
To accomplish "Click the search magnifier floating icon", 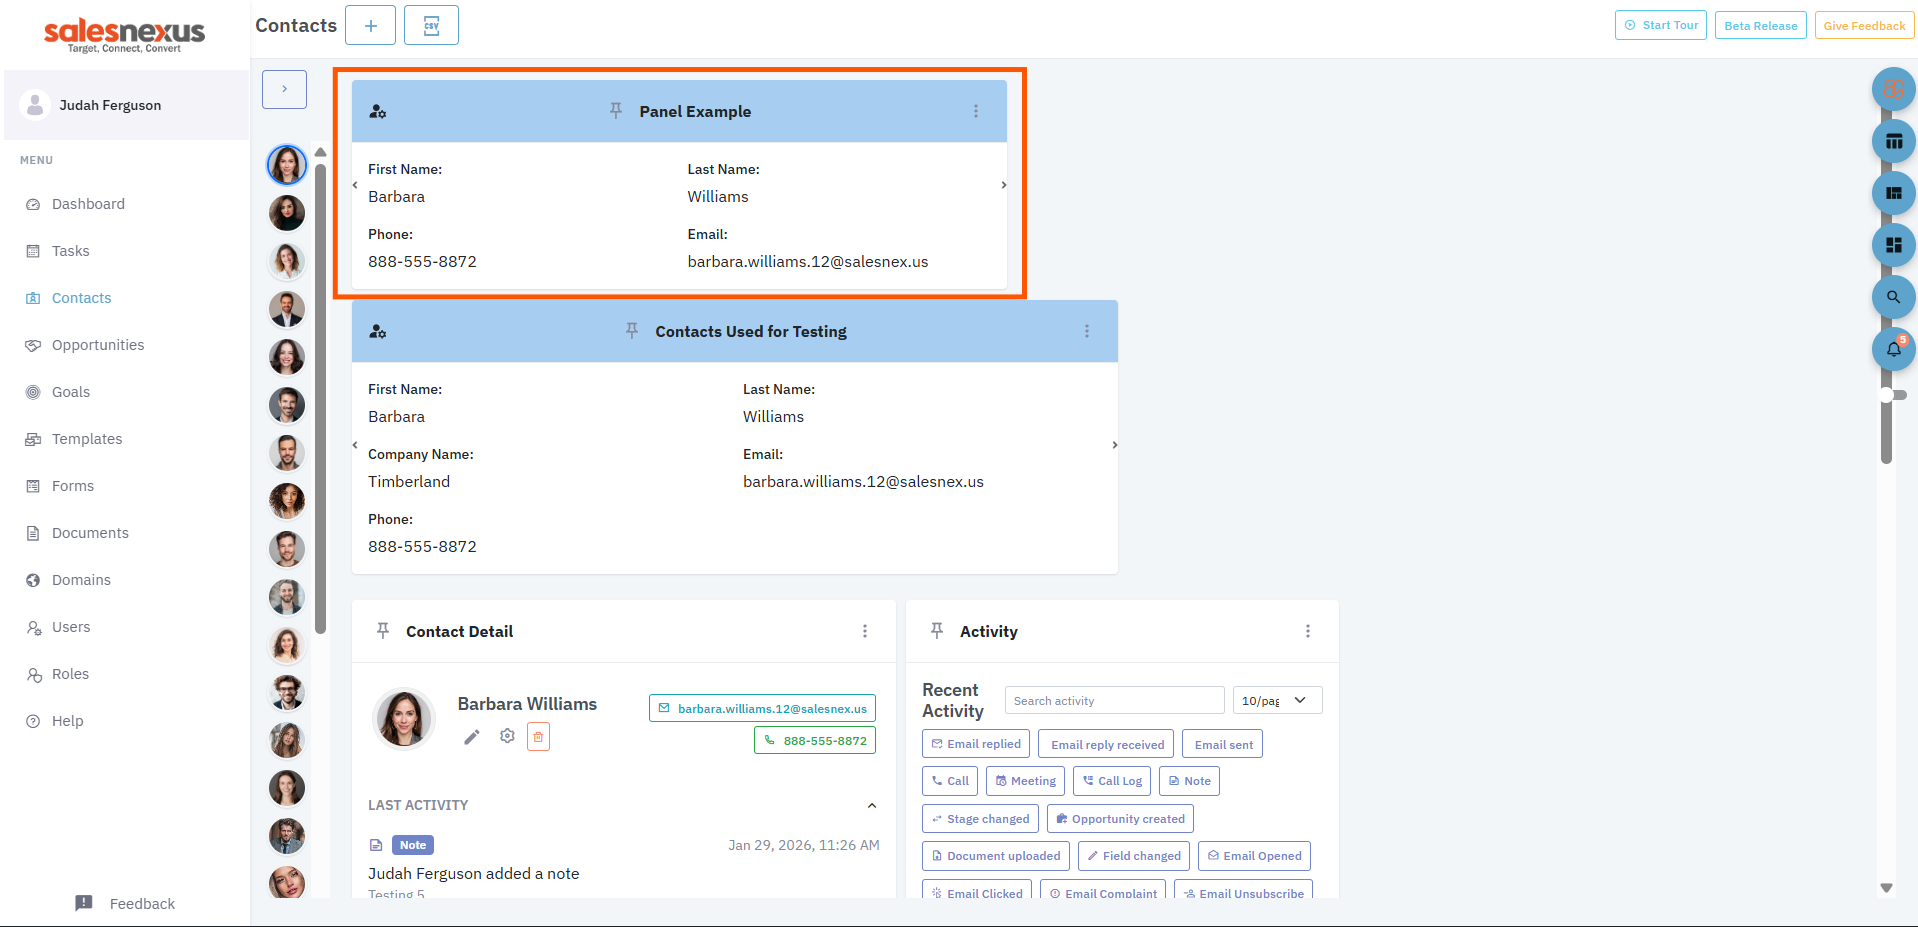I will pyautogui.click(x=1893, y=297).
